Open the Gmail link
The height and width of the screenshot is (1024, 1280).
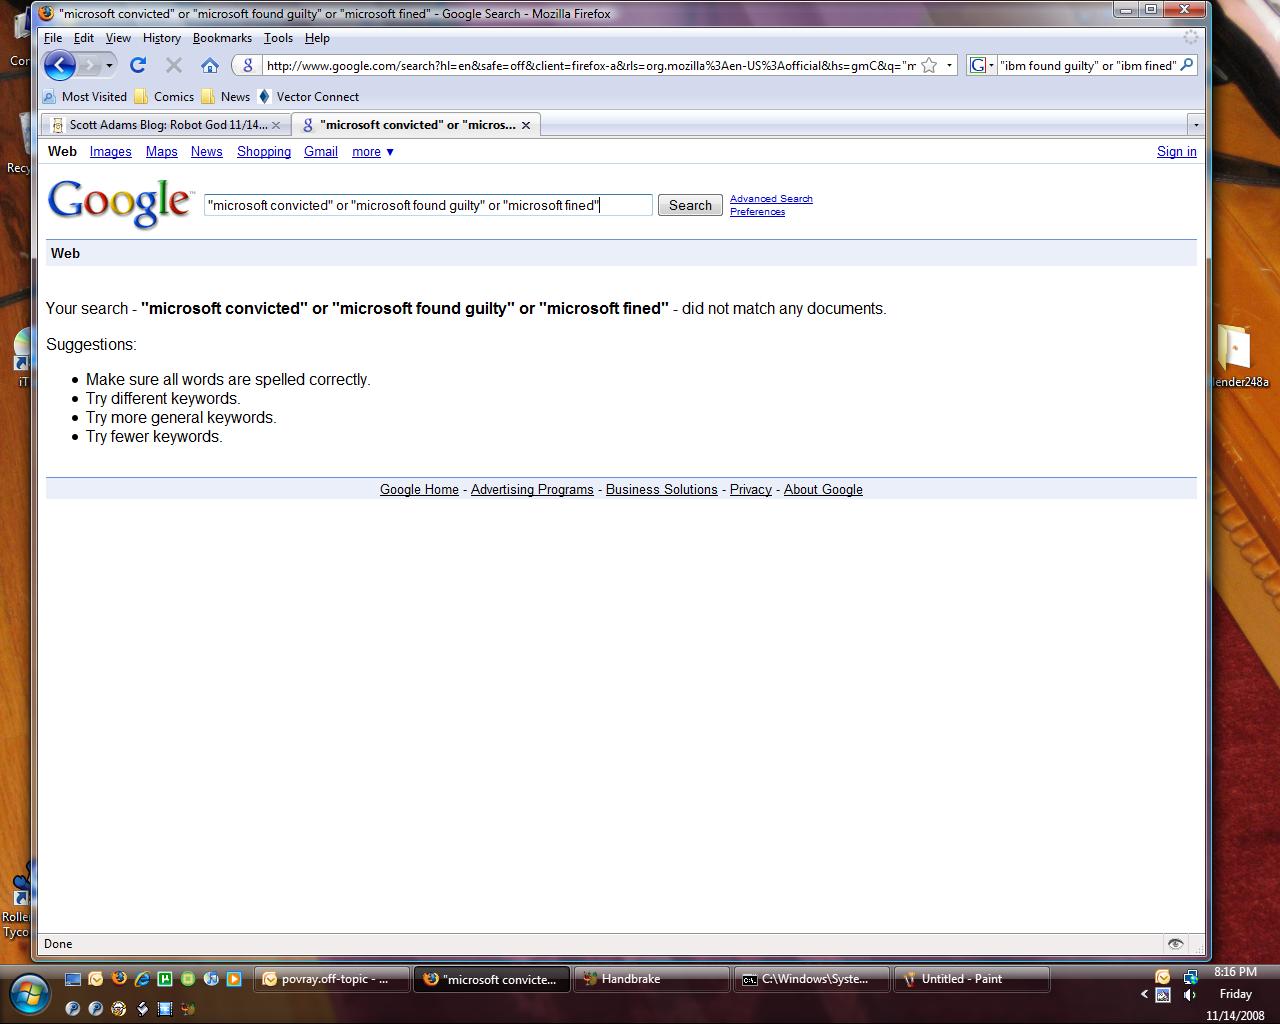tap(321, 152)
